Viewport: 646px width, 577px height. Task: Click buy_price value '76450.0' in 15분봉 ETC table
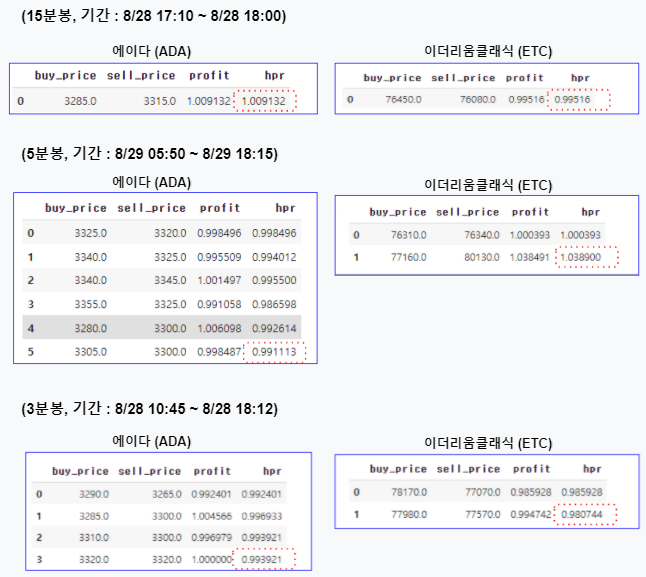point(403,99)
